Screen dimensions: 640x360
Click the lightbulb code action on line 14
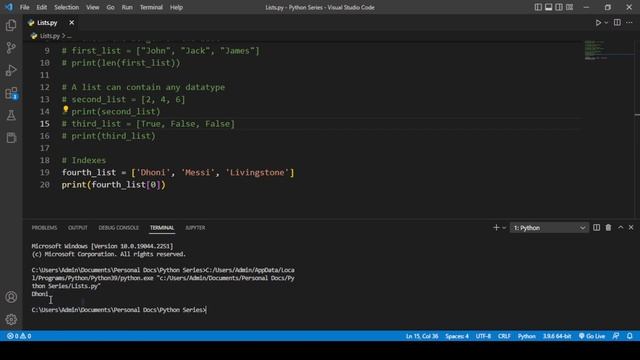coord(65,109)
